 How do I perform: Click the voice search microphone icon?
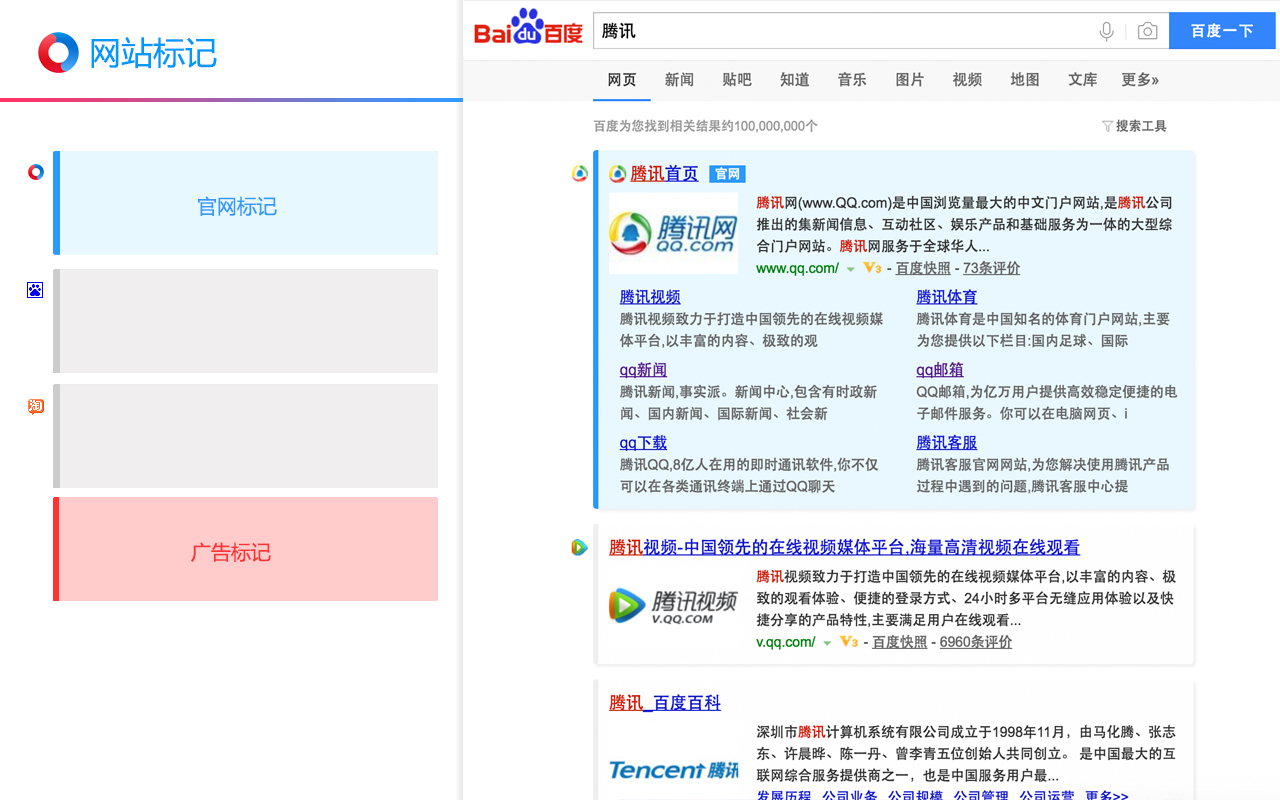click(x=1106, y=31)
